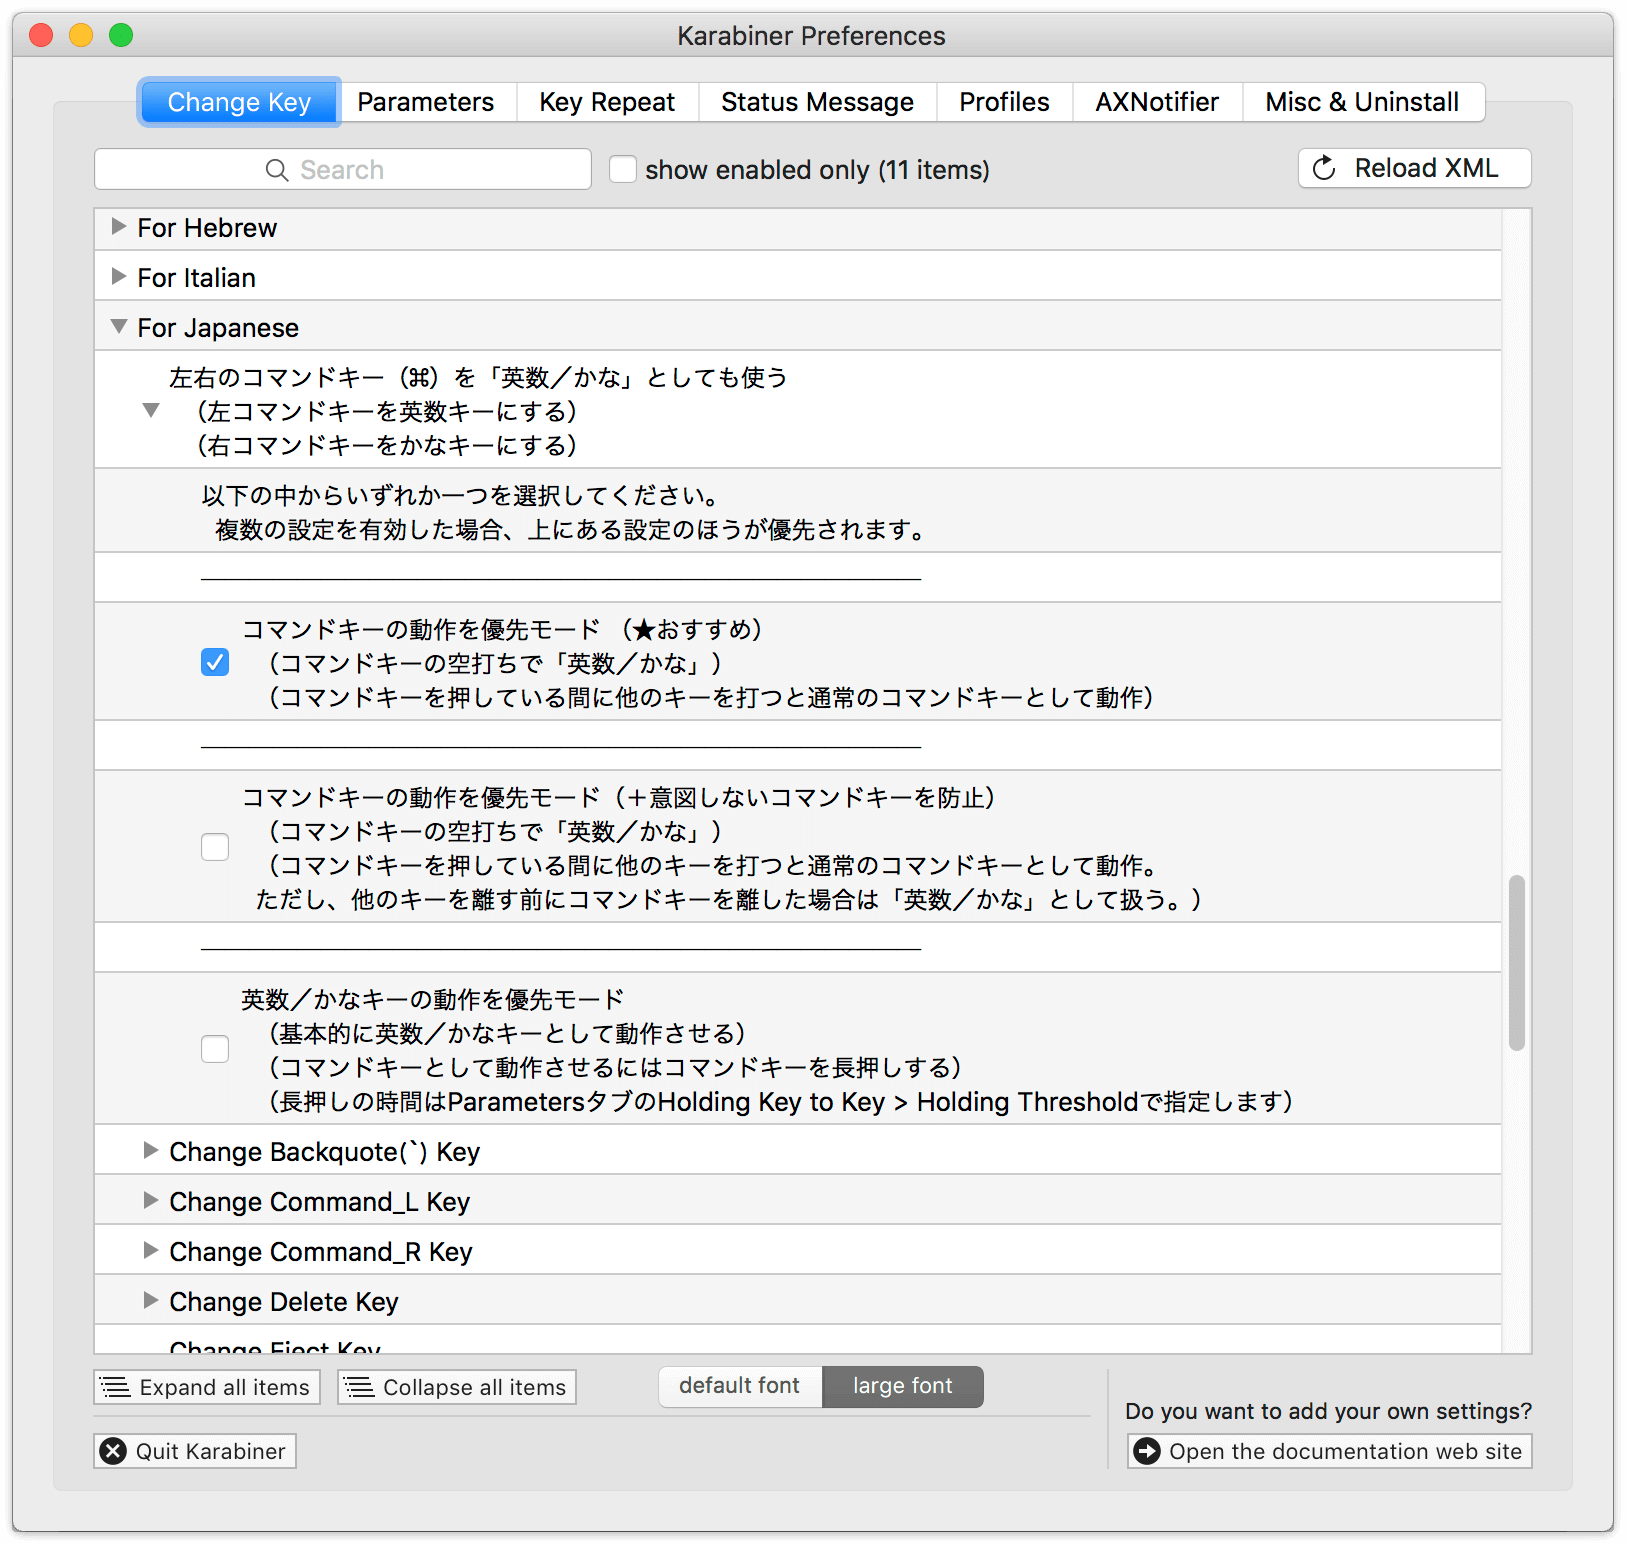This screenshot has width=1626, height=1544.
Task: Go to the Profiles tab
Action: coord(1004,102)
